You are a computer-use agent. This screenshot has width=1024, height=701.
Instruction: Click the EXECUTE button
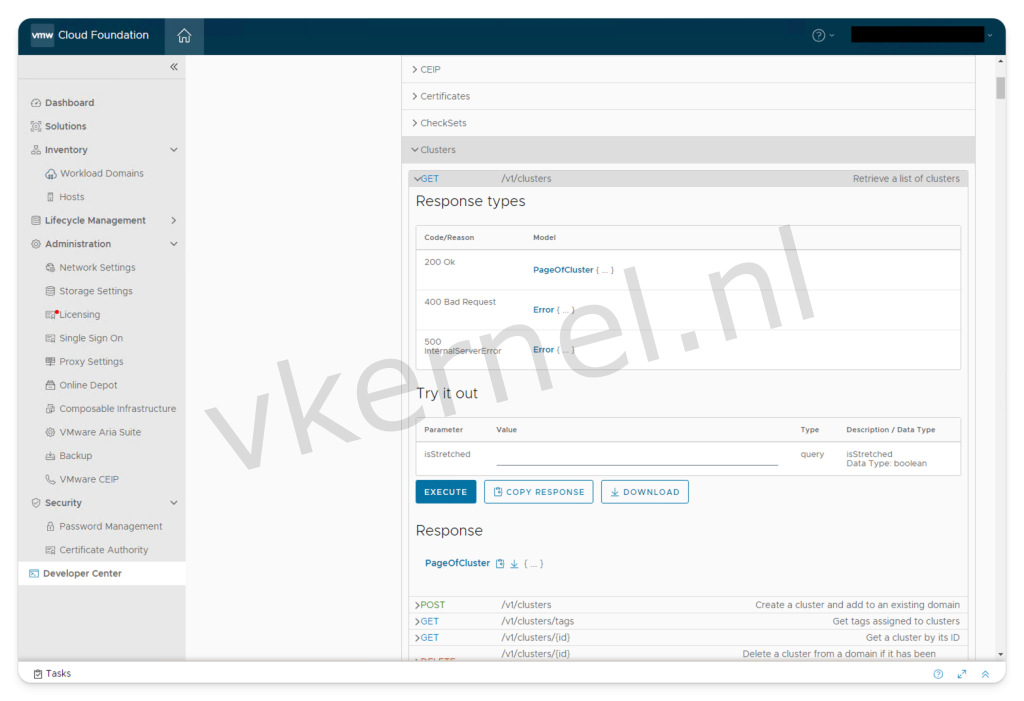(445, 491)
